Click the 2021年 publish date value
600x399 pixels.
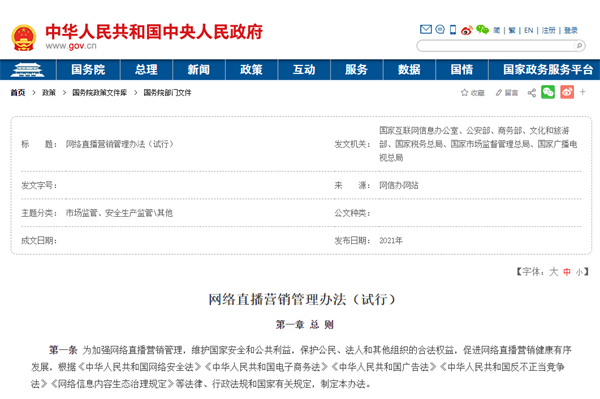pyautogui.click(x=391, y=241)
